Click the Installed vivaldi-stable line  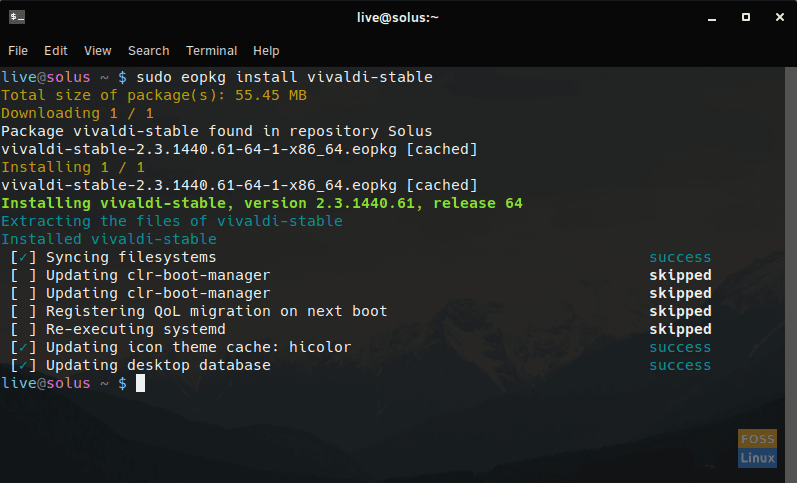109,239
